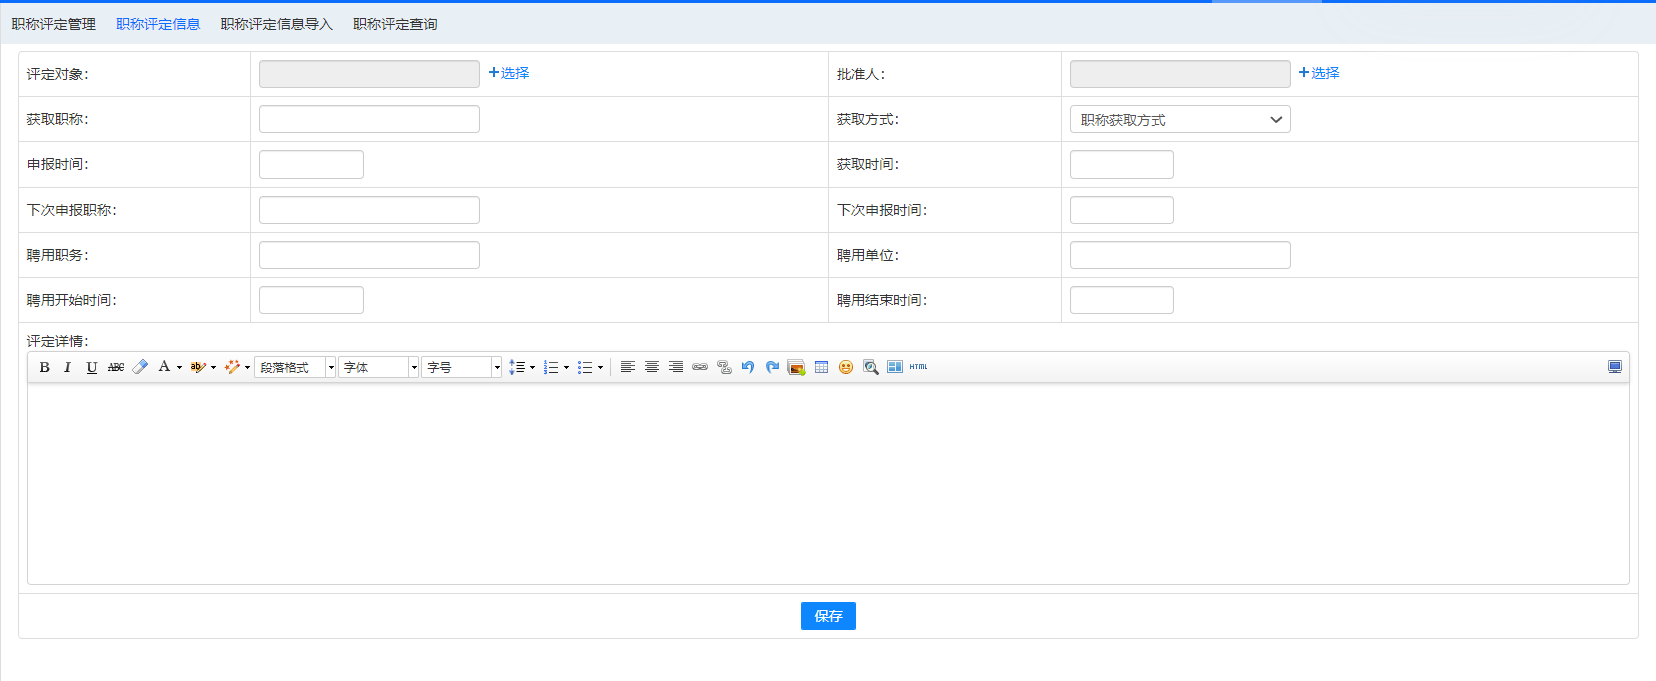1656x681 pixels.
Task: Click the undo arrow icon
Action: (x=748, y=367)
